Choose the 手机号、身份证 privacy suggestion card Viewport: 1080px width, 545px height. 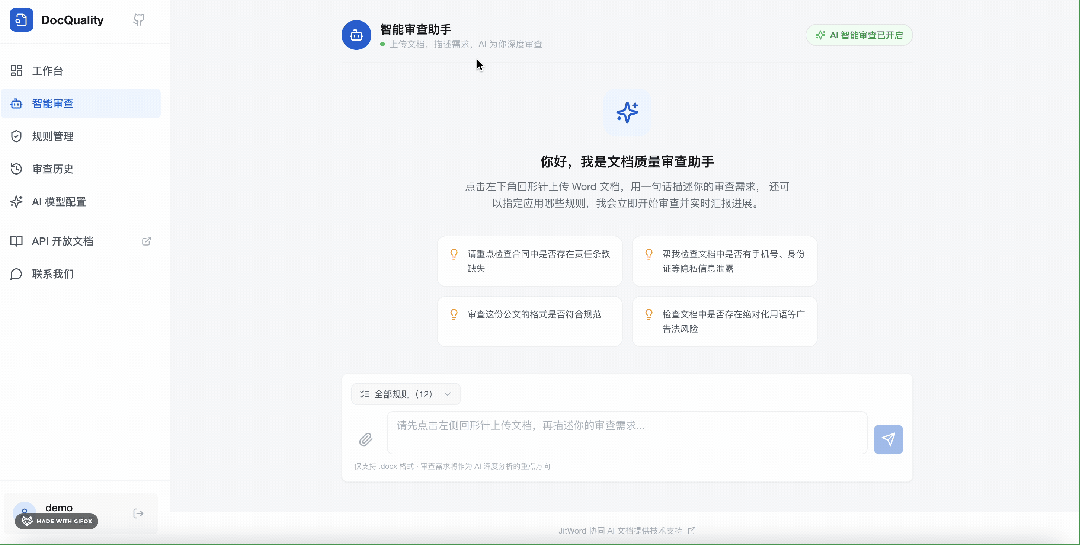click(725, 261)
